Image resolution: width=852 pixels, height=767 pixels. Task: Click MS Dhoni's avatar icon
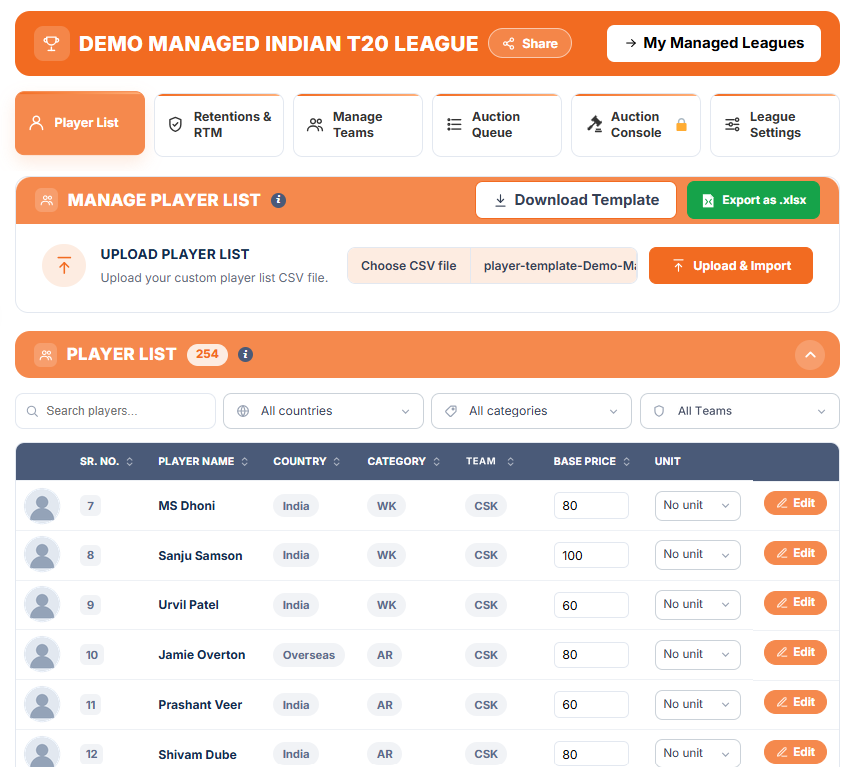[42, 506]
